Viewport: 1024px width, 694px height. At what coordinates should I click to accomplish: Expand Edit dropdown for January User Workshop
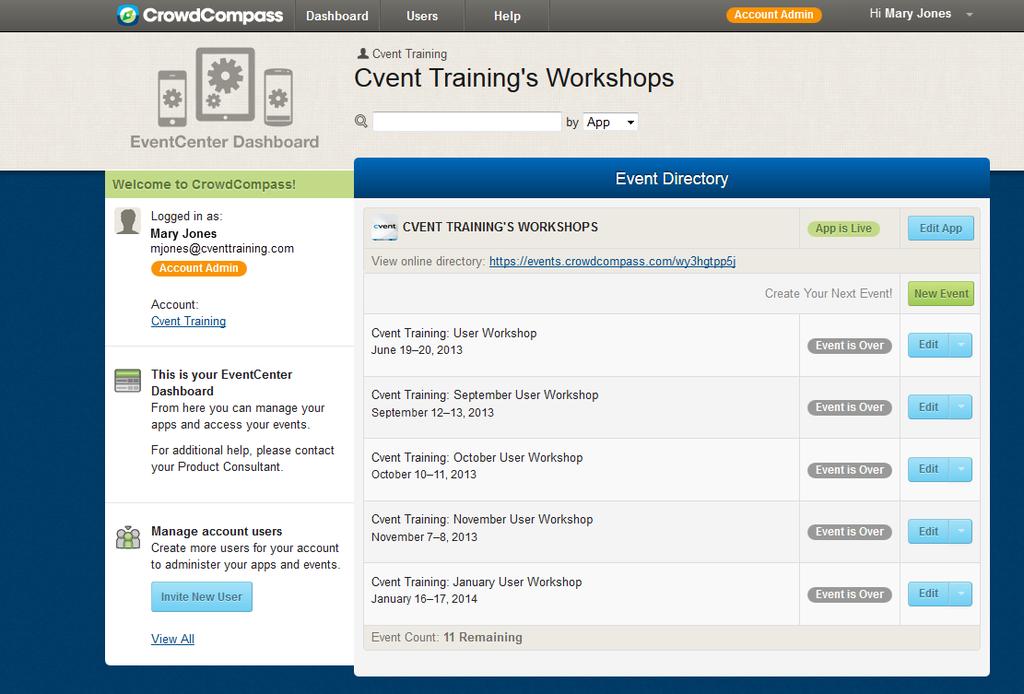point(961,593)
